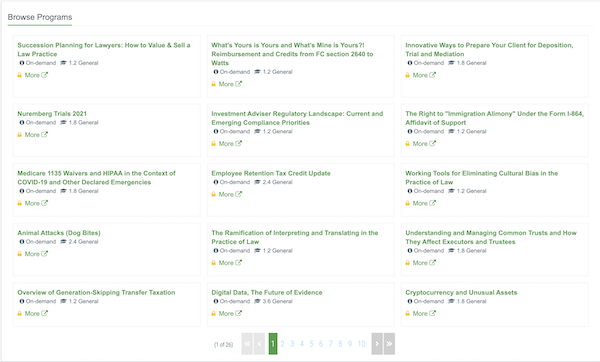Click More external-link icon under Cryptocurrency

click(432, 313)
